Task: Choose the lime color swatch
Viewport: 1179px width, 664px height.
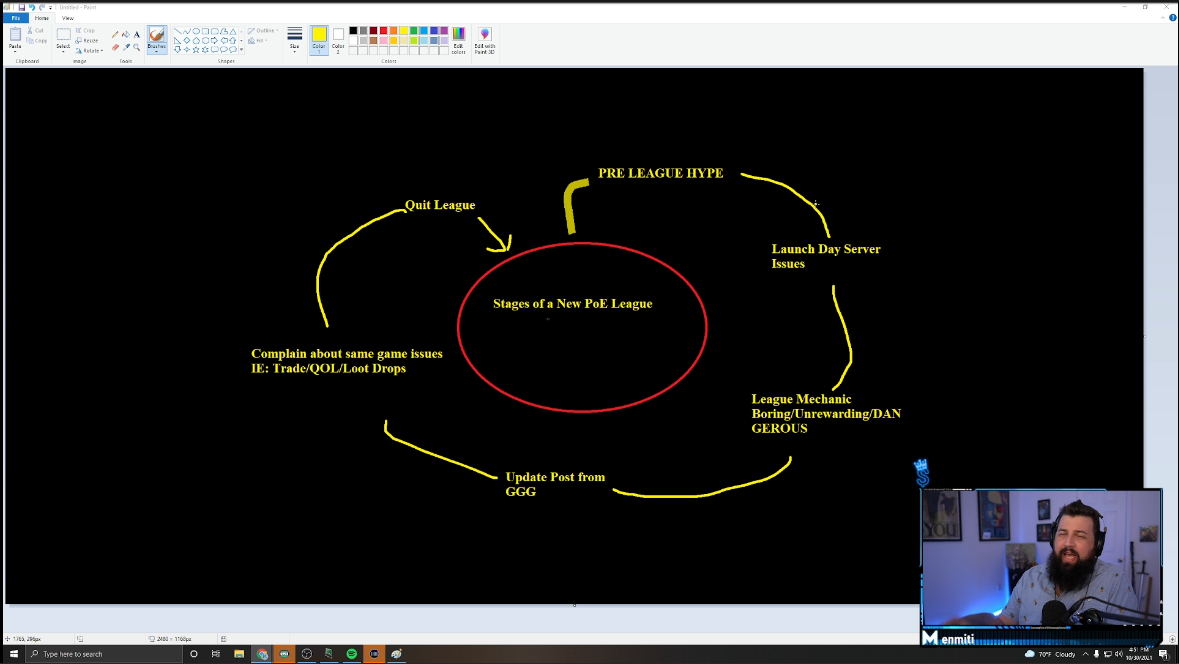Action: coord(414,41)
